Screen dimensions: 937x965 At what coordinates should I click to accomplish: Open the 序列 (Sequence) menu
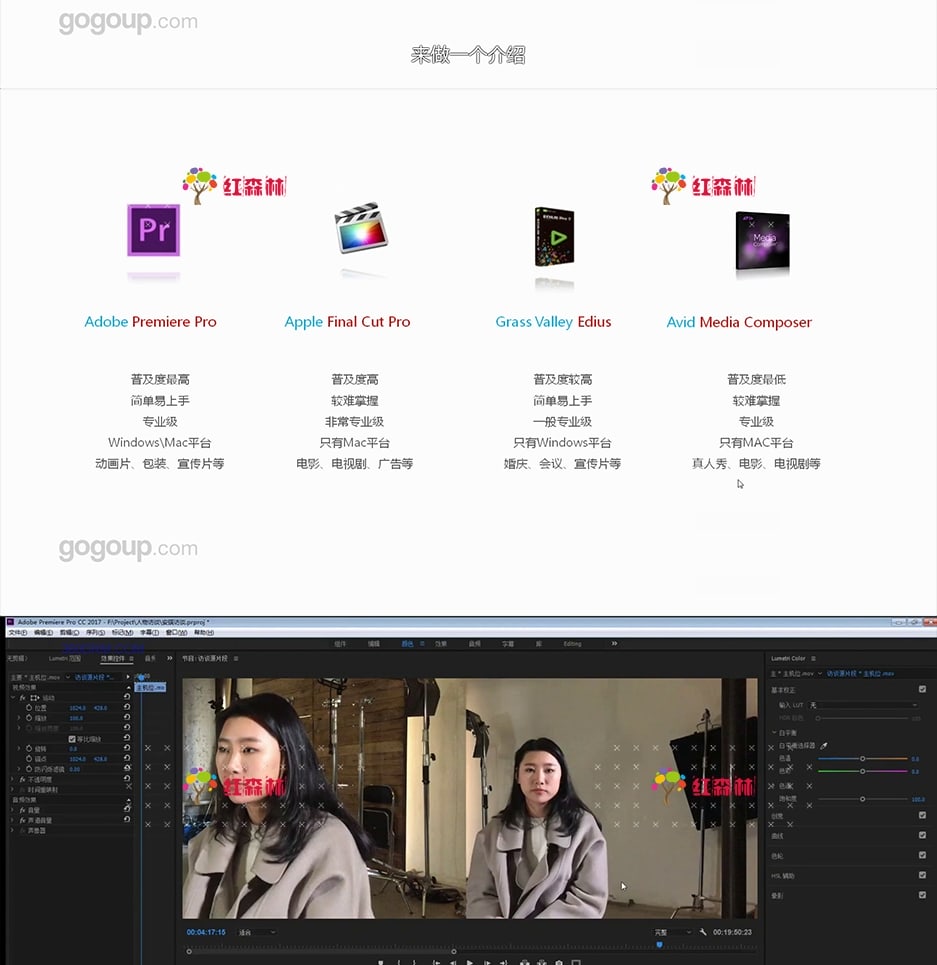click(95, 633)
